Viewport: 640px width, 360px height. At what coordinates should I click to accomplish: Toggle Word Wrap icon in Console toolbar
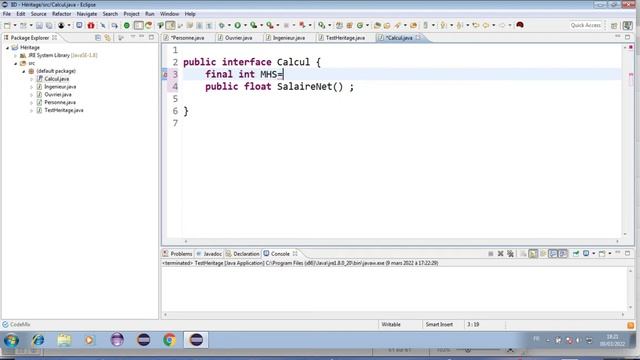543,253
